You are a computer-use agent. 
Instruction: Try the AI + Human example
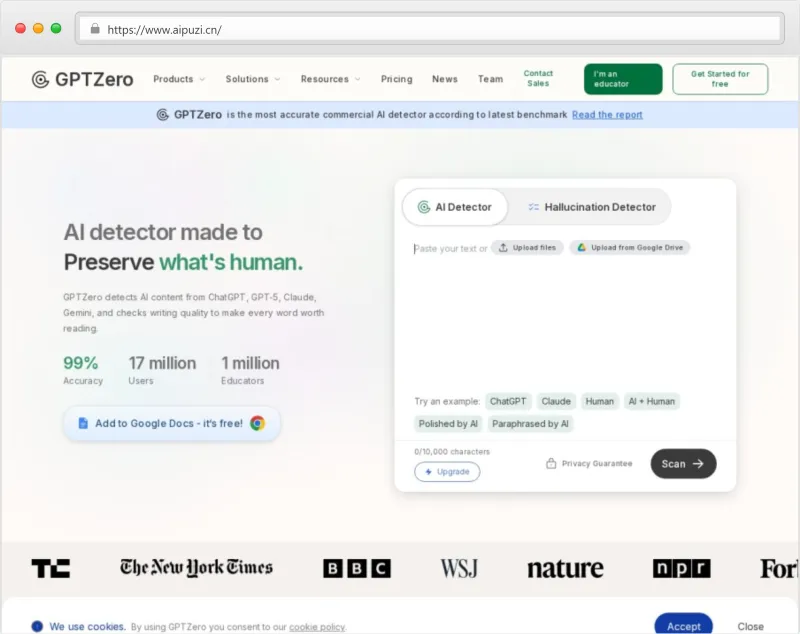(652, 401)
